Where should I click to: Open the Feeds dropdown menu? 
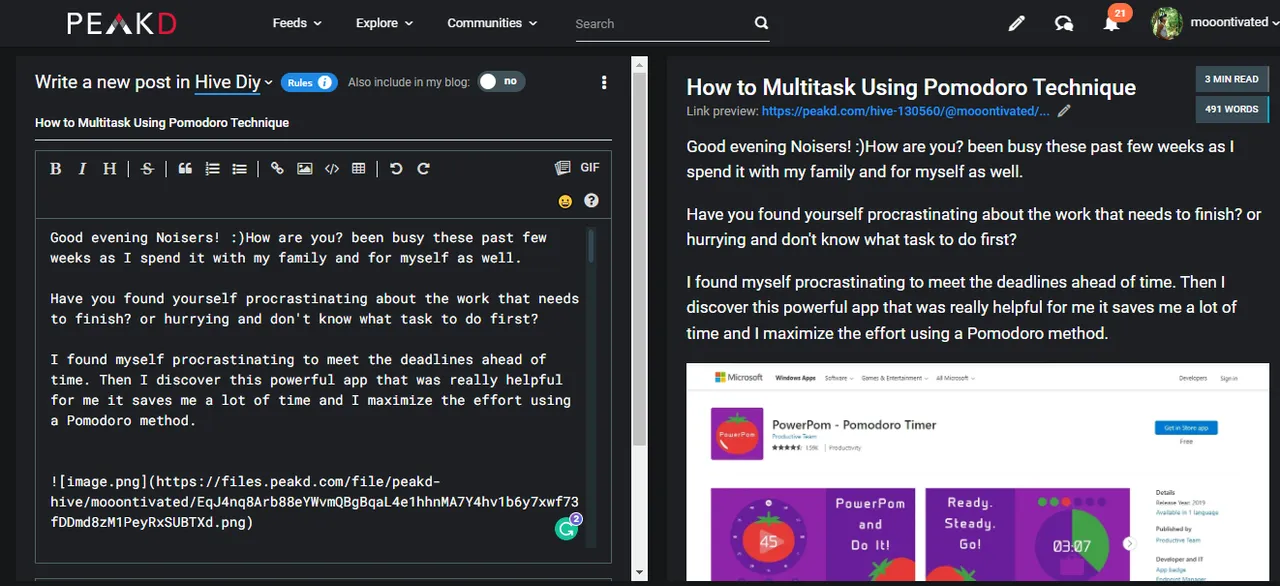[x=297, y=23]
